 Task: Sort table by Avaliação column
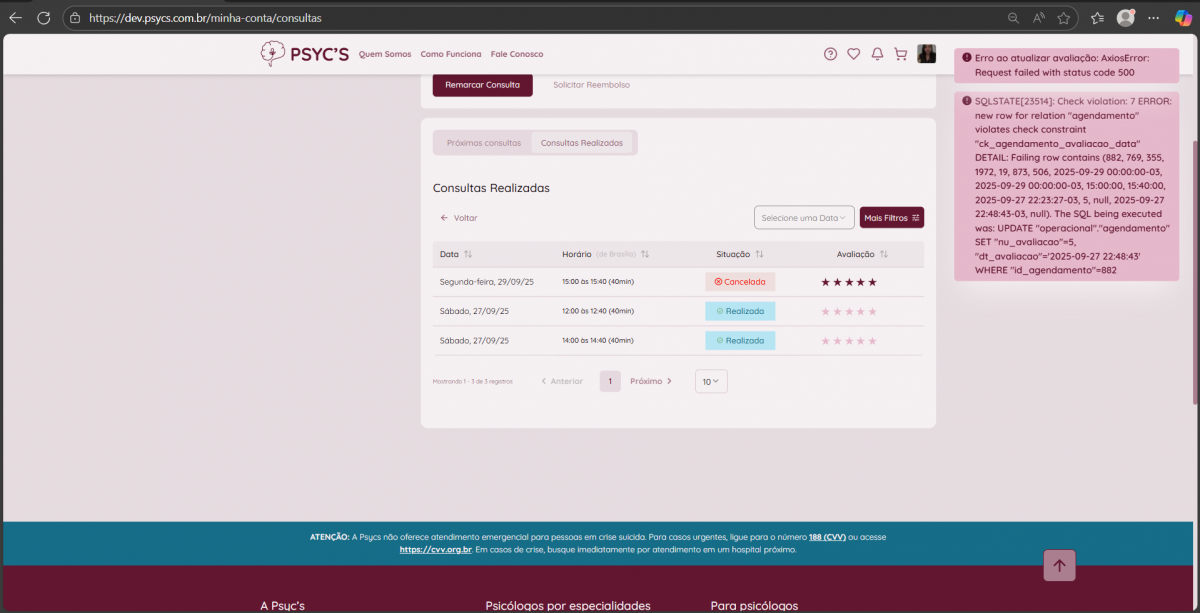[x=883, y=254]
